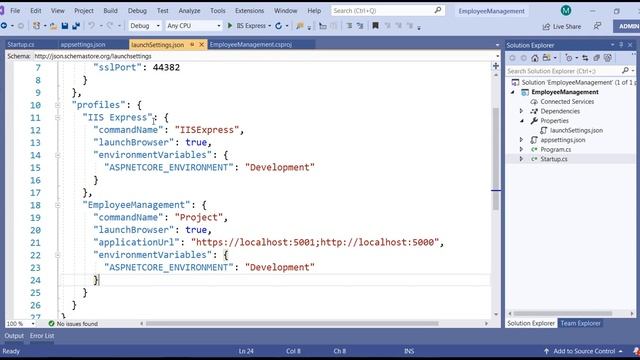Click Collapse All icon in Solution Explorer
640x360 pixels.
coord(596,58)
